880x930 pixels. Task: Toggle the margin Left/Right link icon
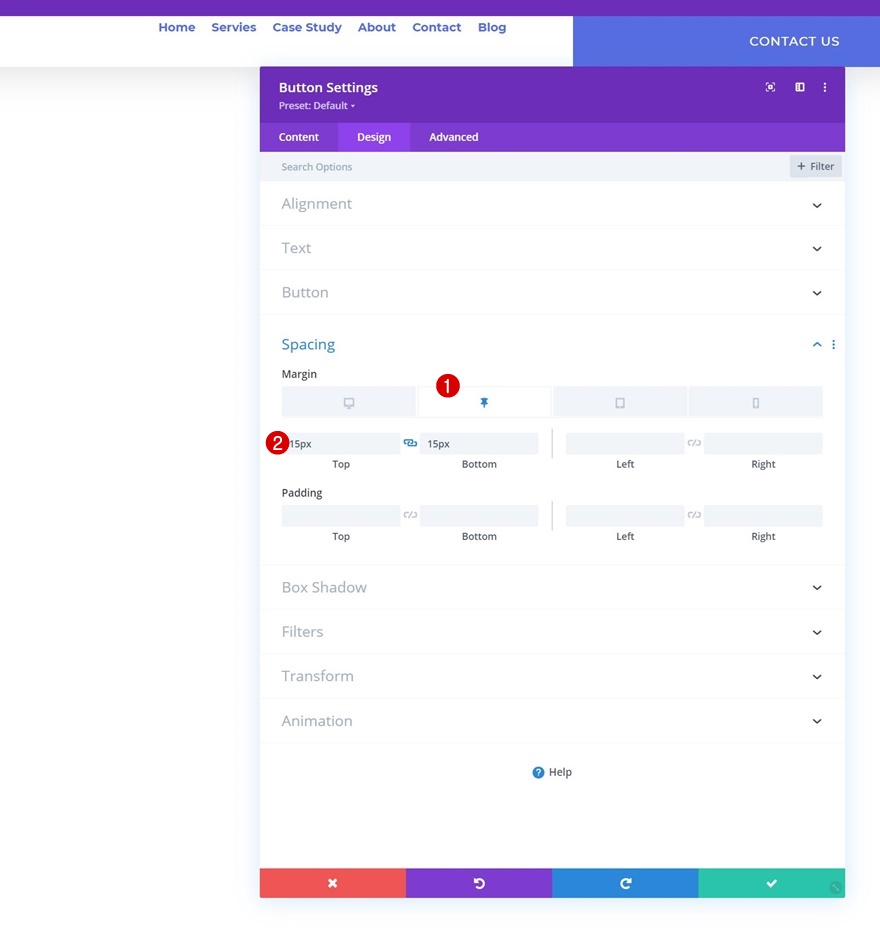click(694, 443)
